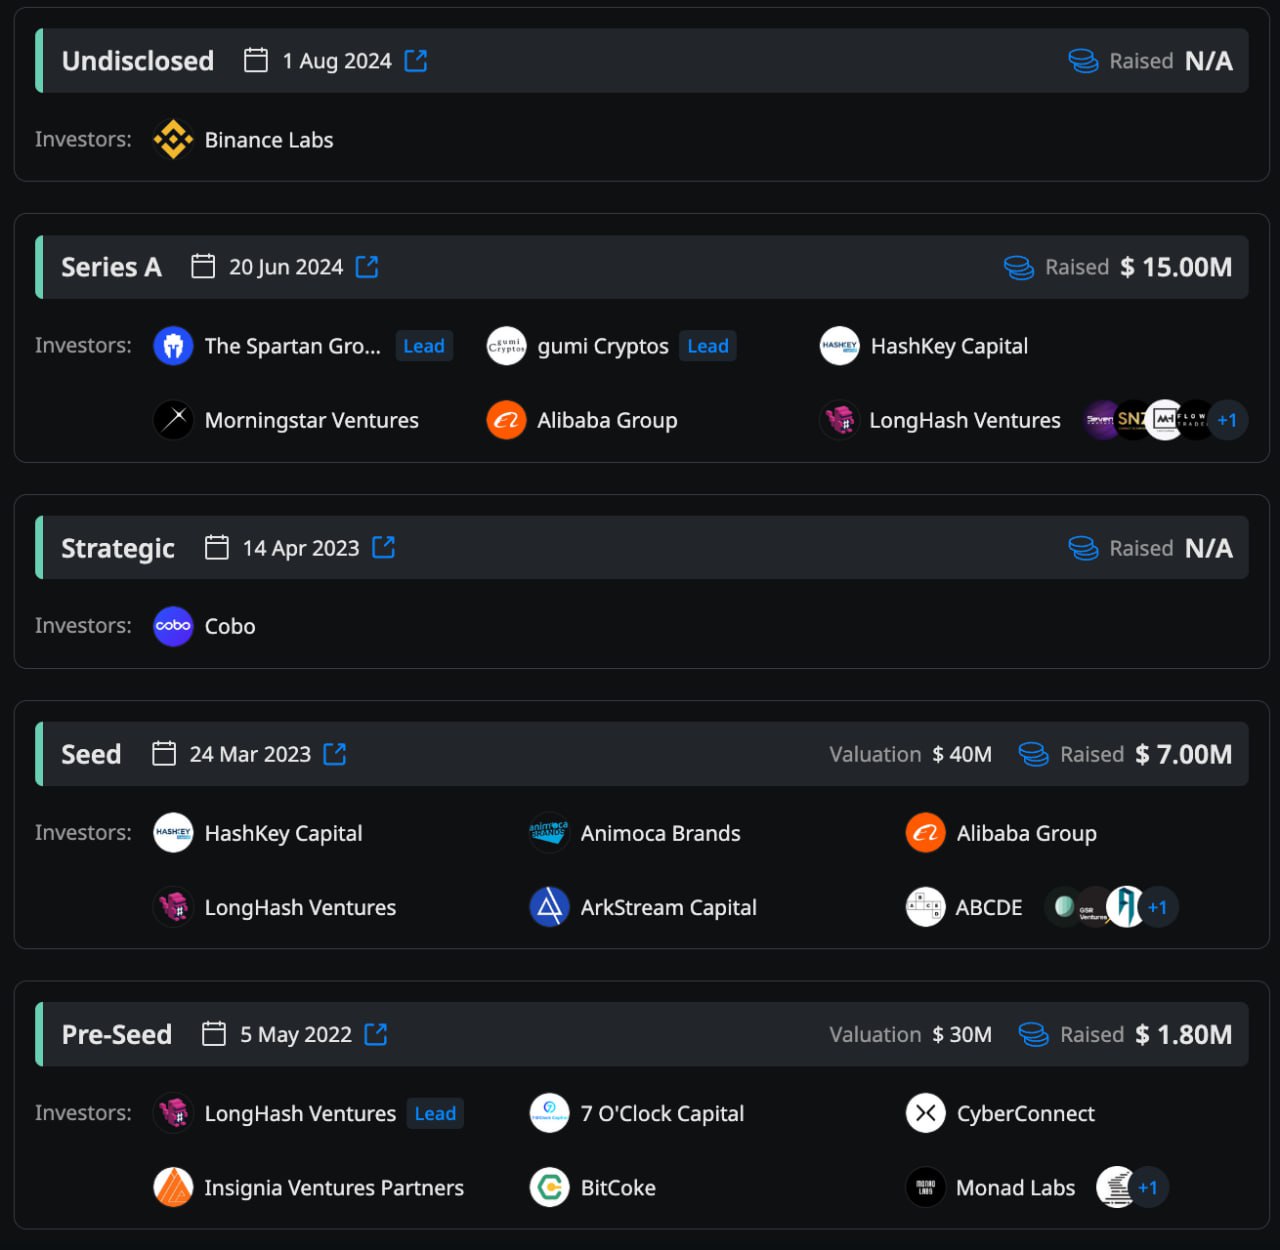Open ABCDE investor name
This screenshot has width=1280, height=1250.
(989, 907)
